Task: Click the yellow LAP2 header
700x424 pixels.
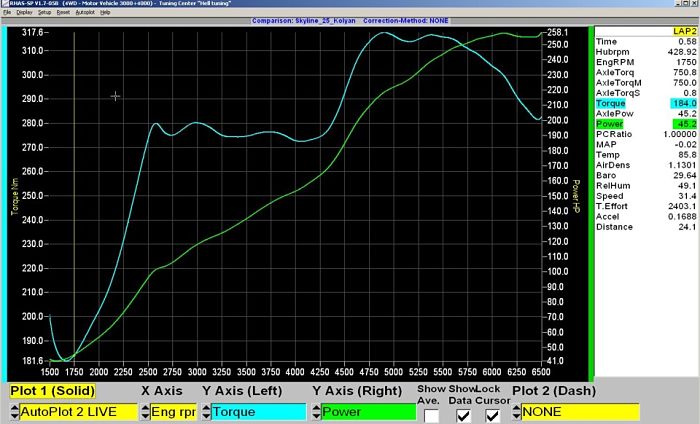Action: pos(684,31)
